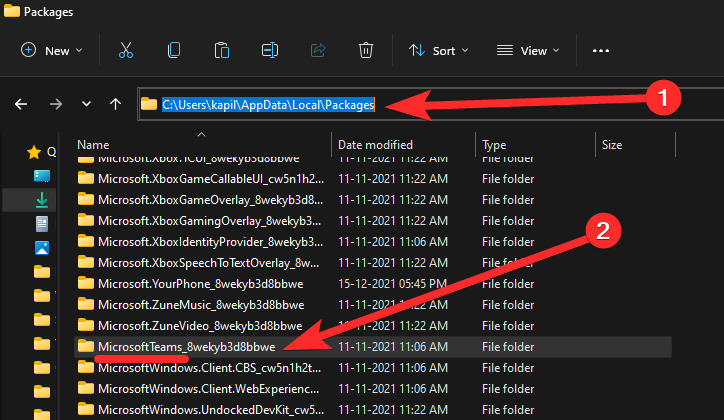Click the Rename toolbar icon
Screen dimensions: 724x420
pyautogui.click(x=270, y=50)
